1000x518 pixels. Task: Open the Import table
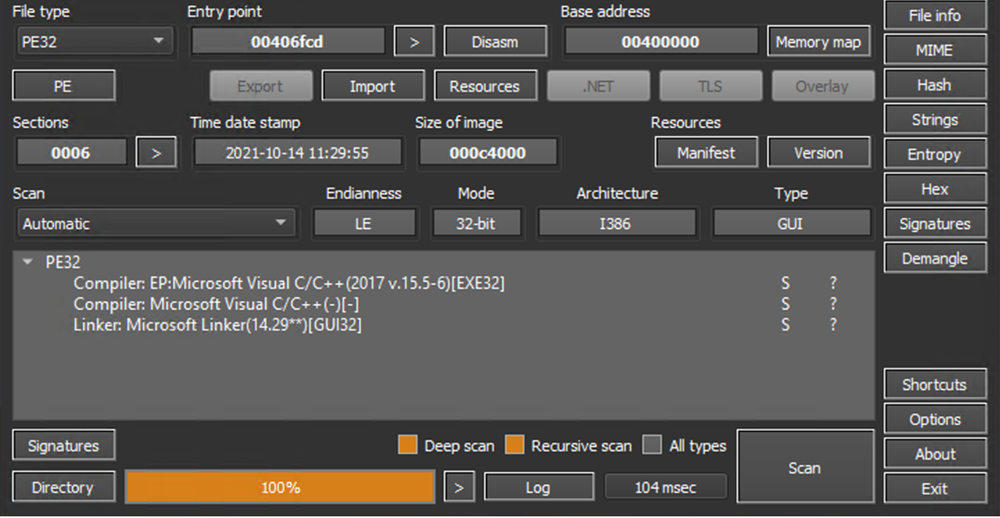click(372, 86)
